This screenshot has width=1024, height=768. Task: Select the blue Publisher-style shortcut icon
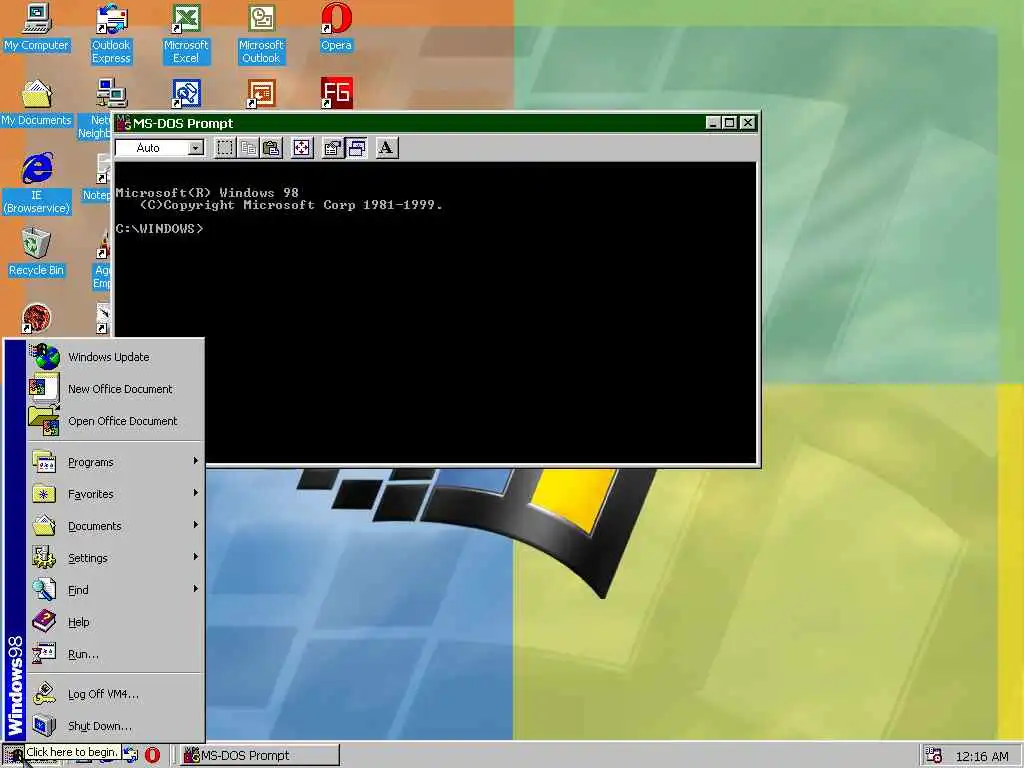(186, 93)
